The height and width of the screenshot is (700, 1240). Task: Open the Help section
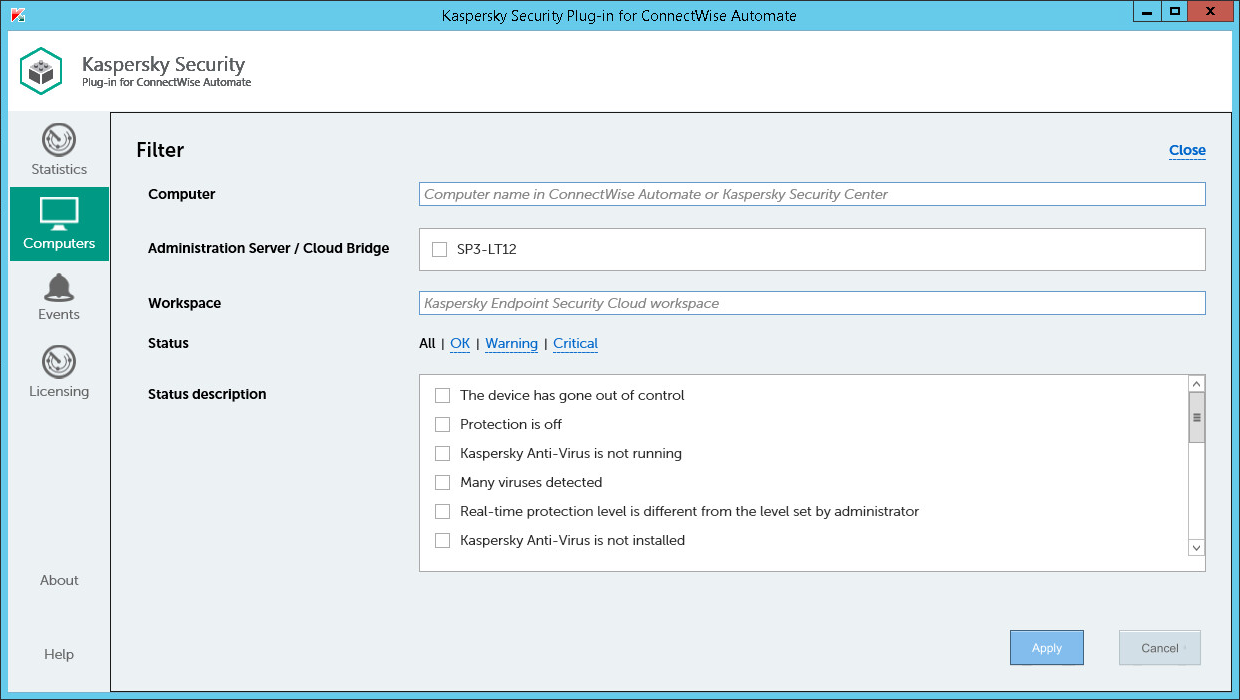pos(59,654)
